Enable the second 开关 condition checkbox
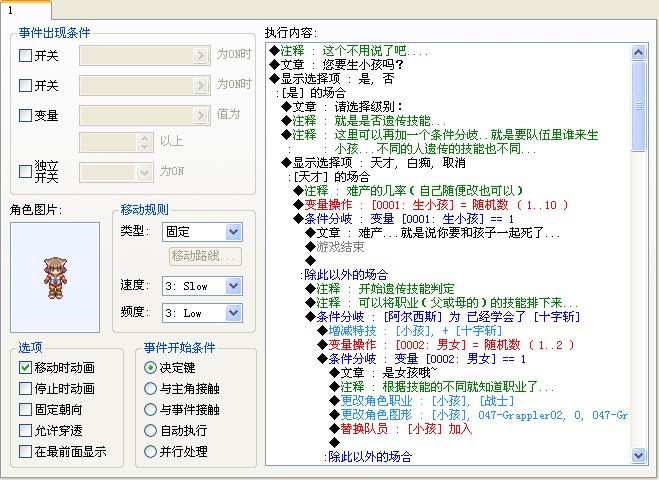Image resolution: width=659 pixels, height=480 pixels. click(x=26, y=85)
